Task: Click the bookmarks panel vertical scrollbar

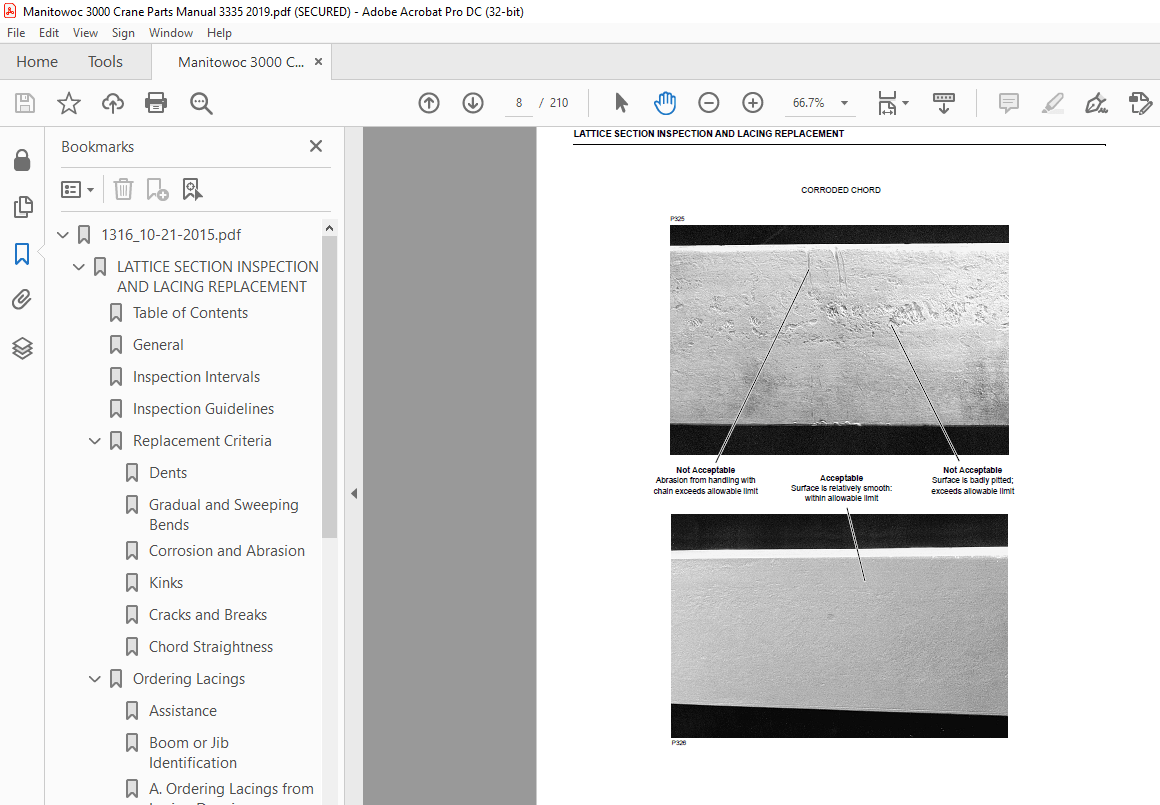Action: 329,387
